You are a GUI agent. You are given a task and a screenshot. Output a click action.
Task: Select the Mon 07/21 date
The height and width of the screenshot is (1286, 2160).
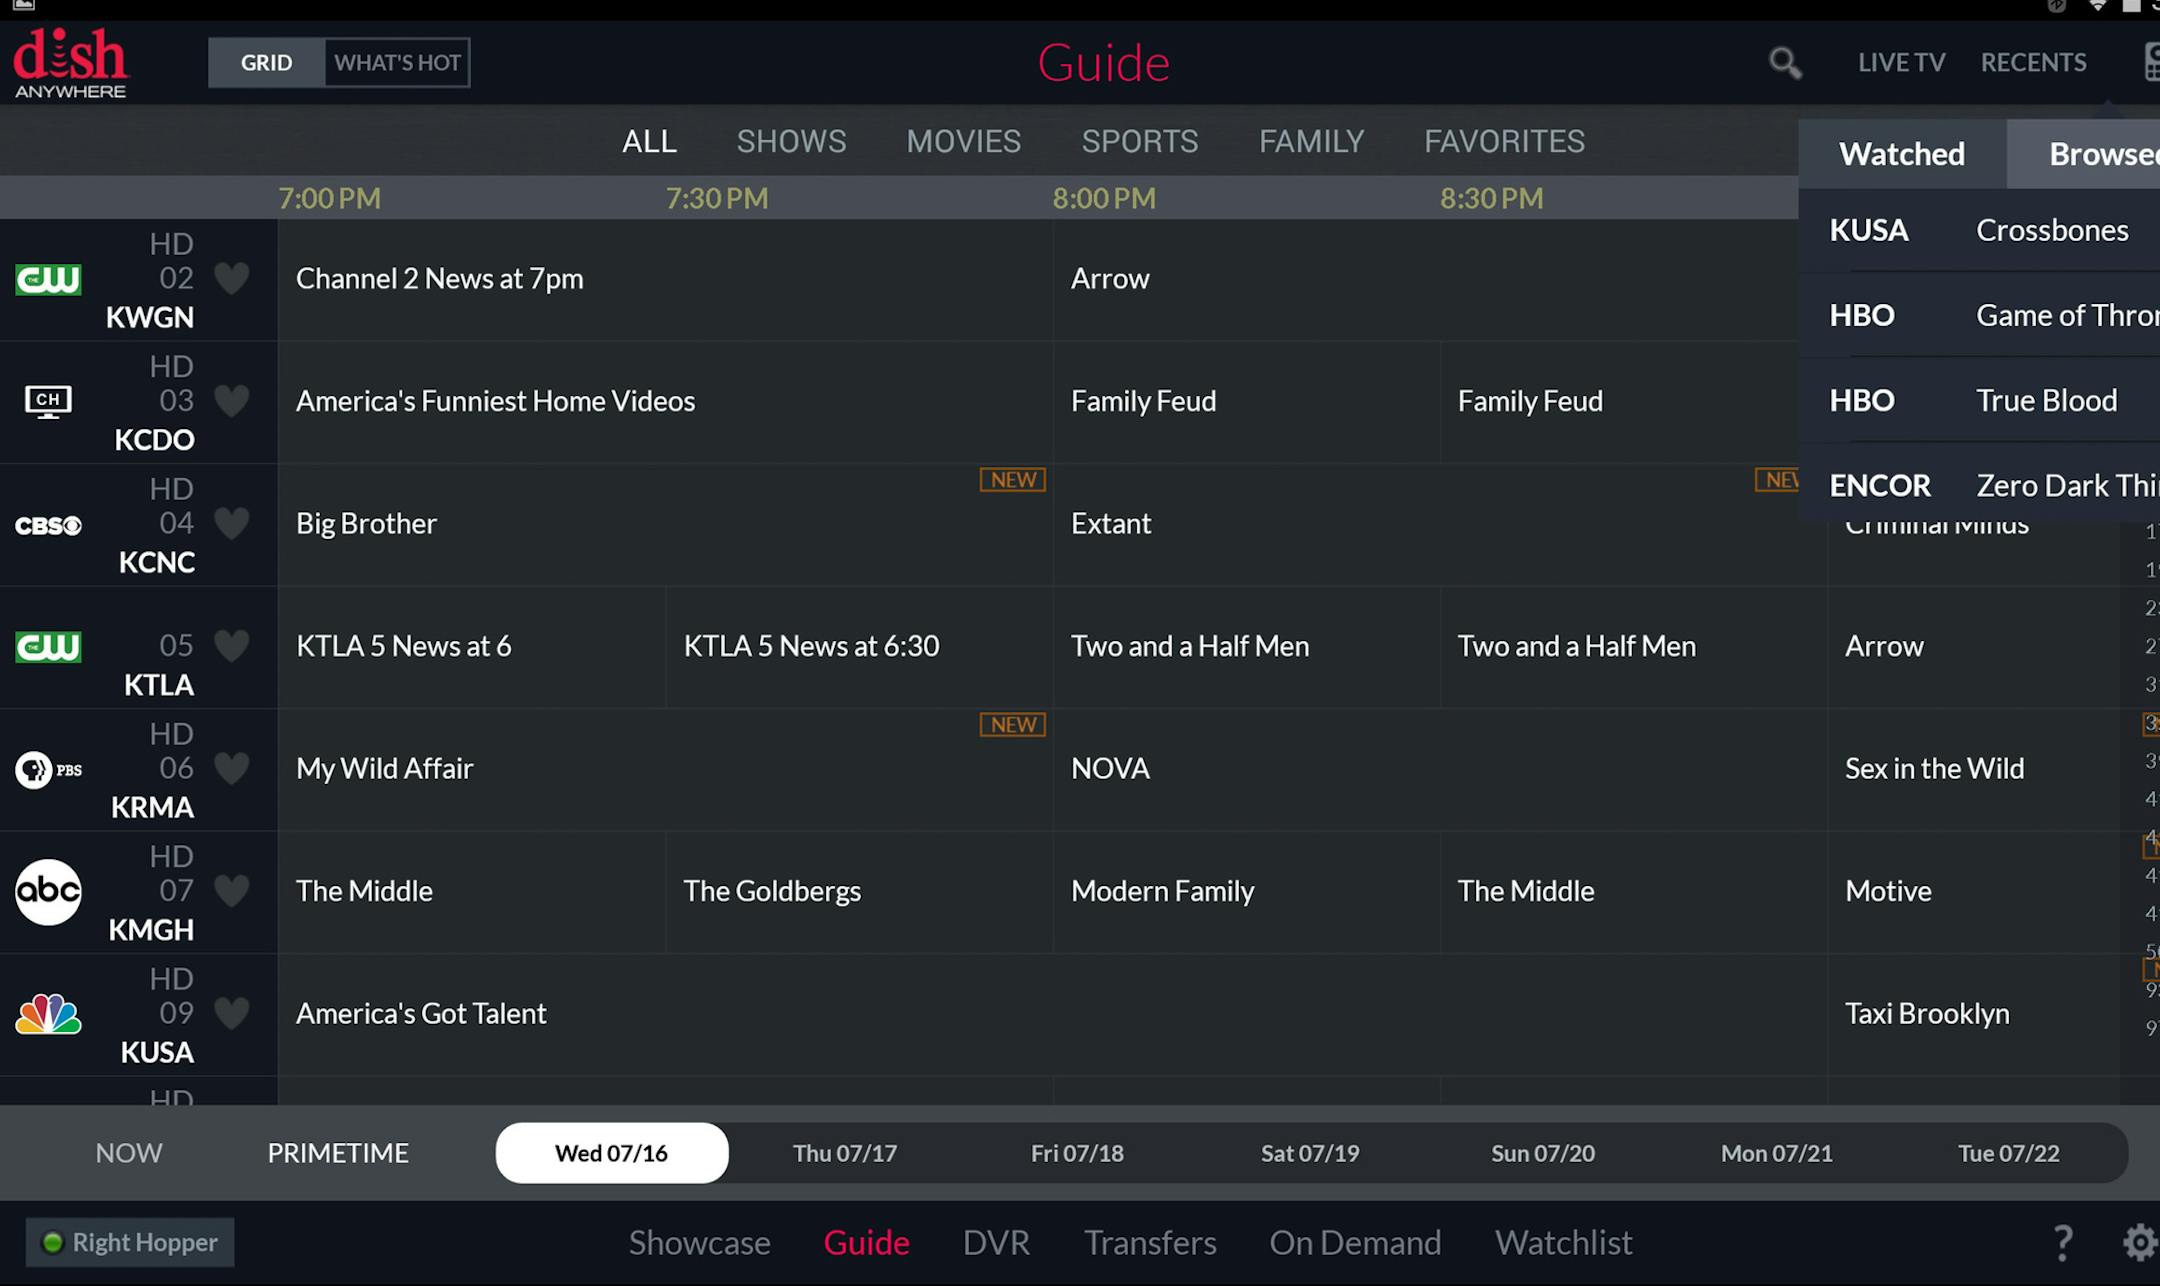pos(1776,1153)
